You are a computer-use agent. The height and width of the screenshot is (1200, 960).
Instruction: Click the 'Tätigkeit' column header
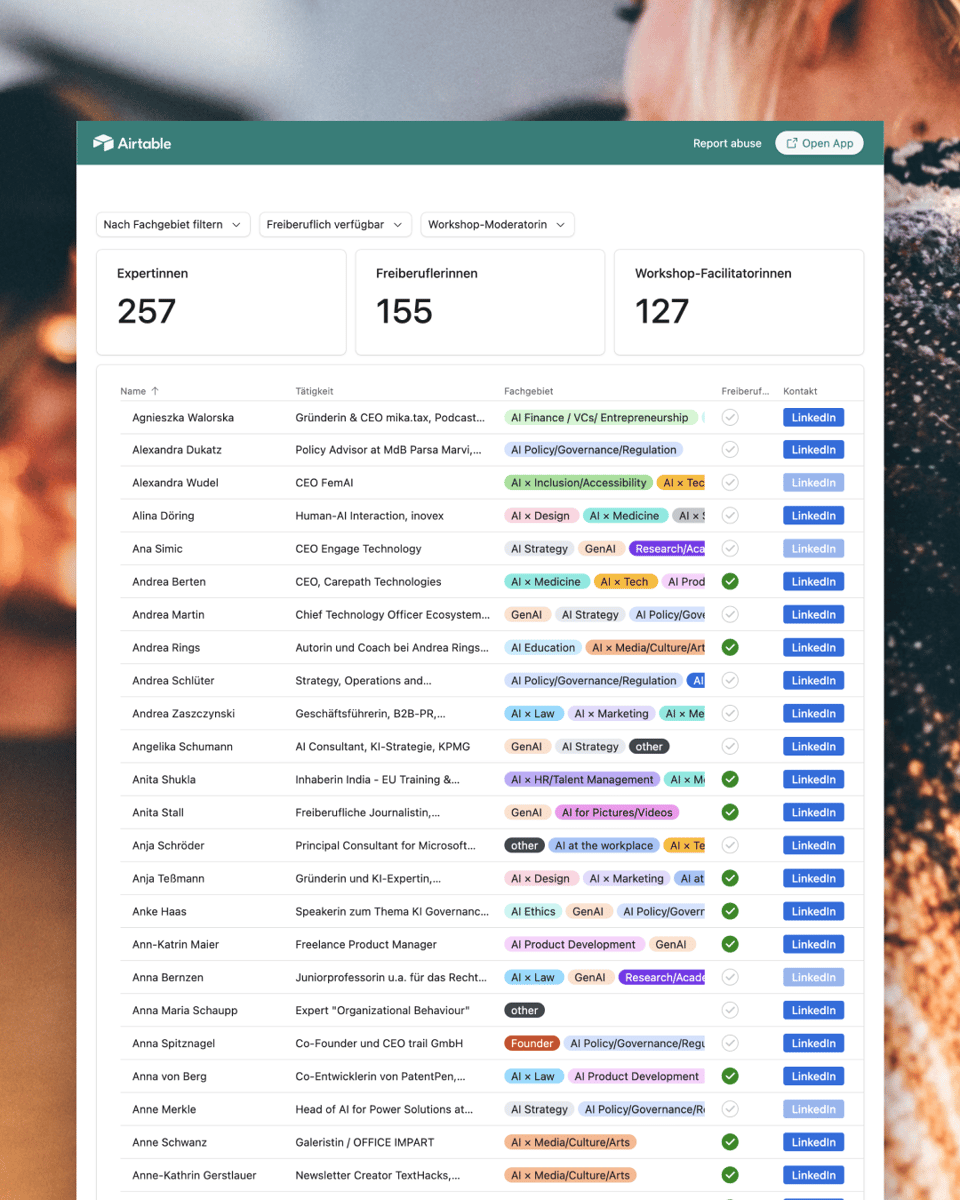coord(314,391)
